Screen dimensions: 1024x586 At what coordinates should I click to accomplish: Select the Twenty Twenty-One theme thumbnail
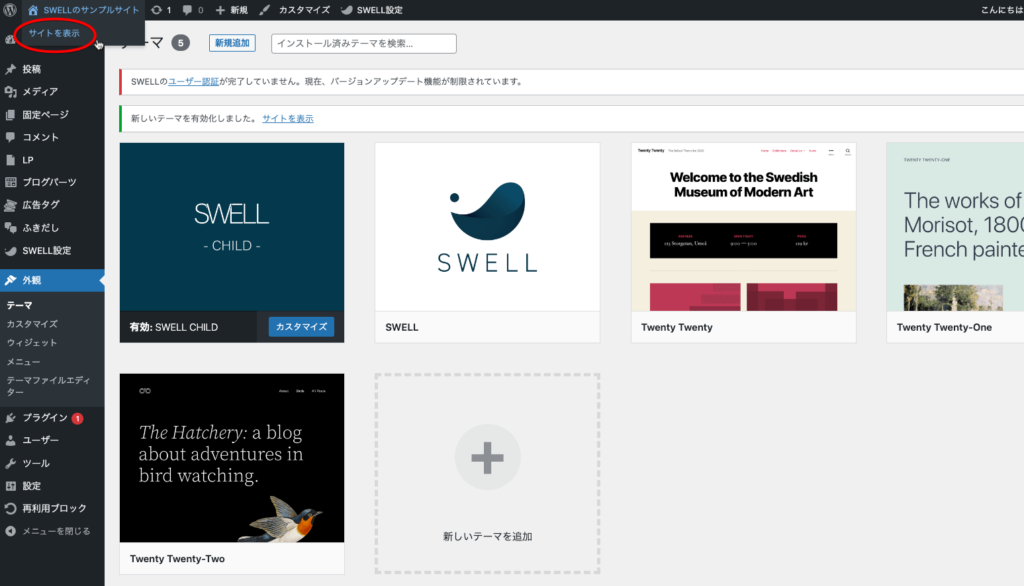[x=955, y=227]
